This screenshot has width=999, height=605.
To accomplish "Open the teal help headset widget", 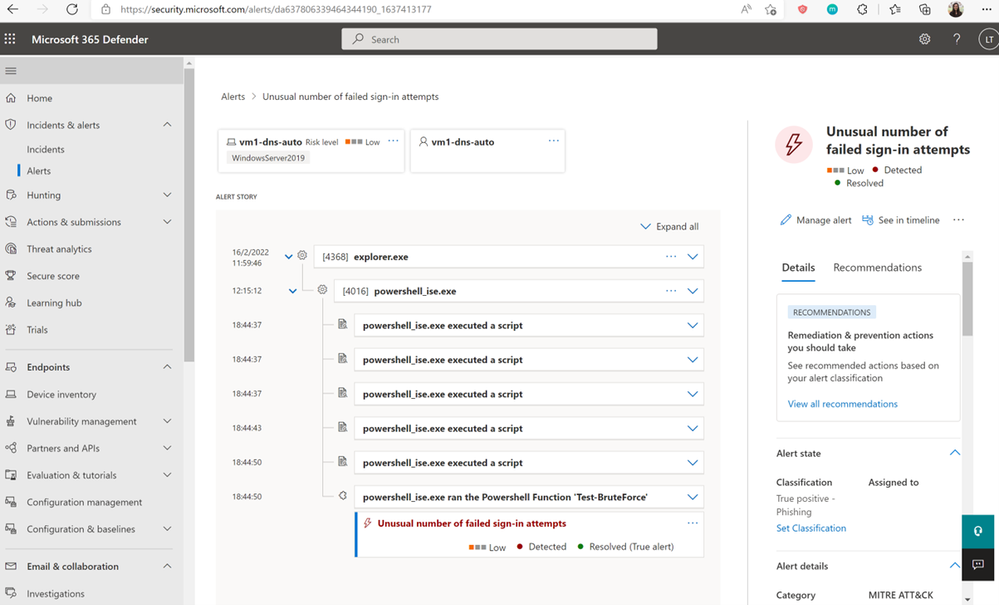I will (x=978, y=531).
